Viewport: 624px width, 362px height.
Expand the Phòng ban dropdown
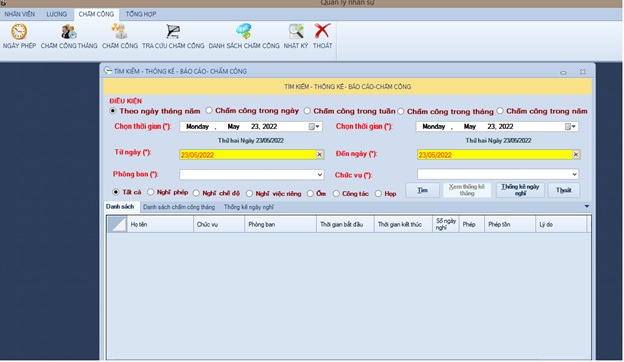(320, 174)
